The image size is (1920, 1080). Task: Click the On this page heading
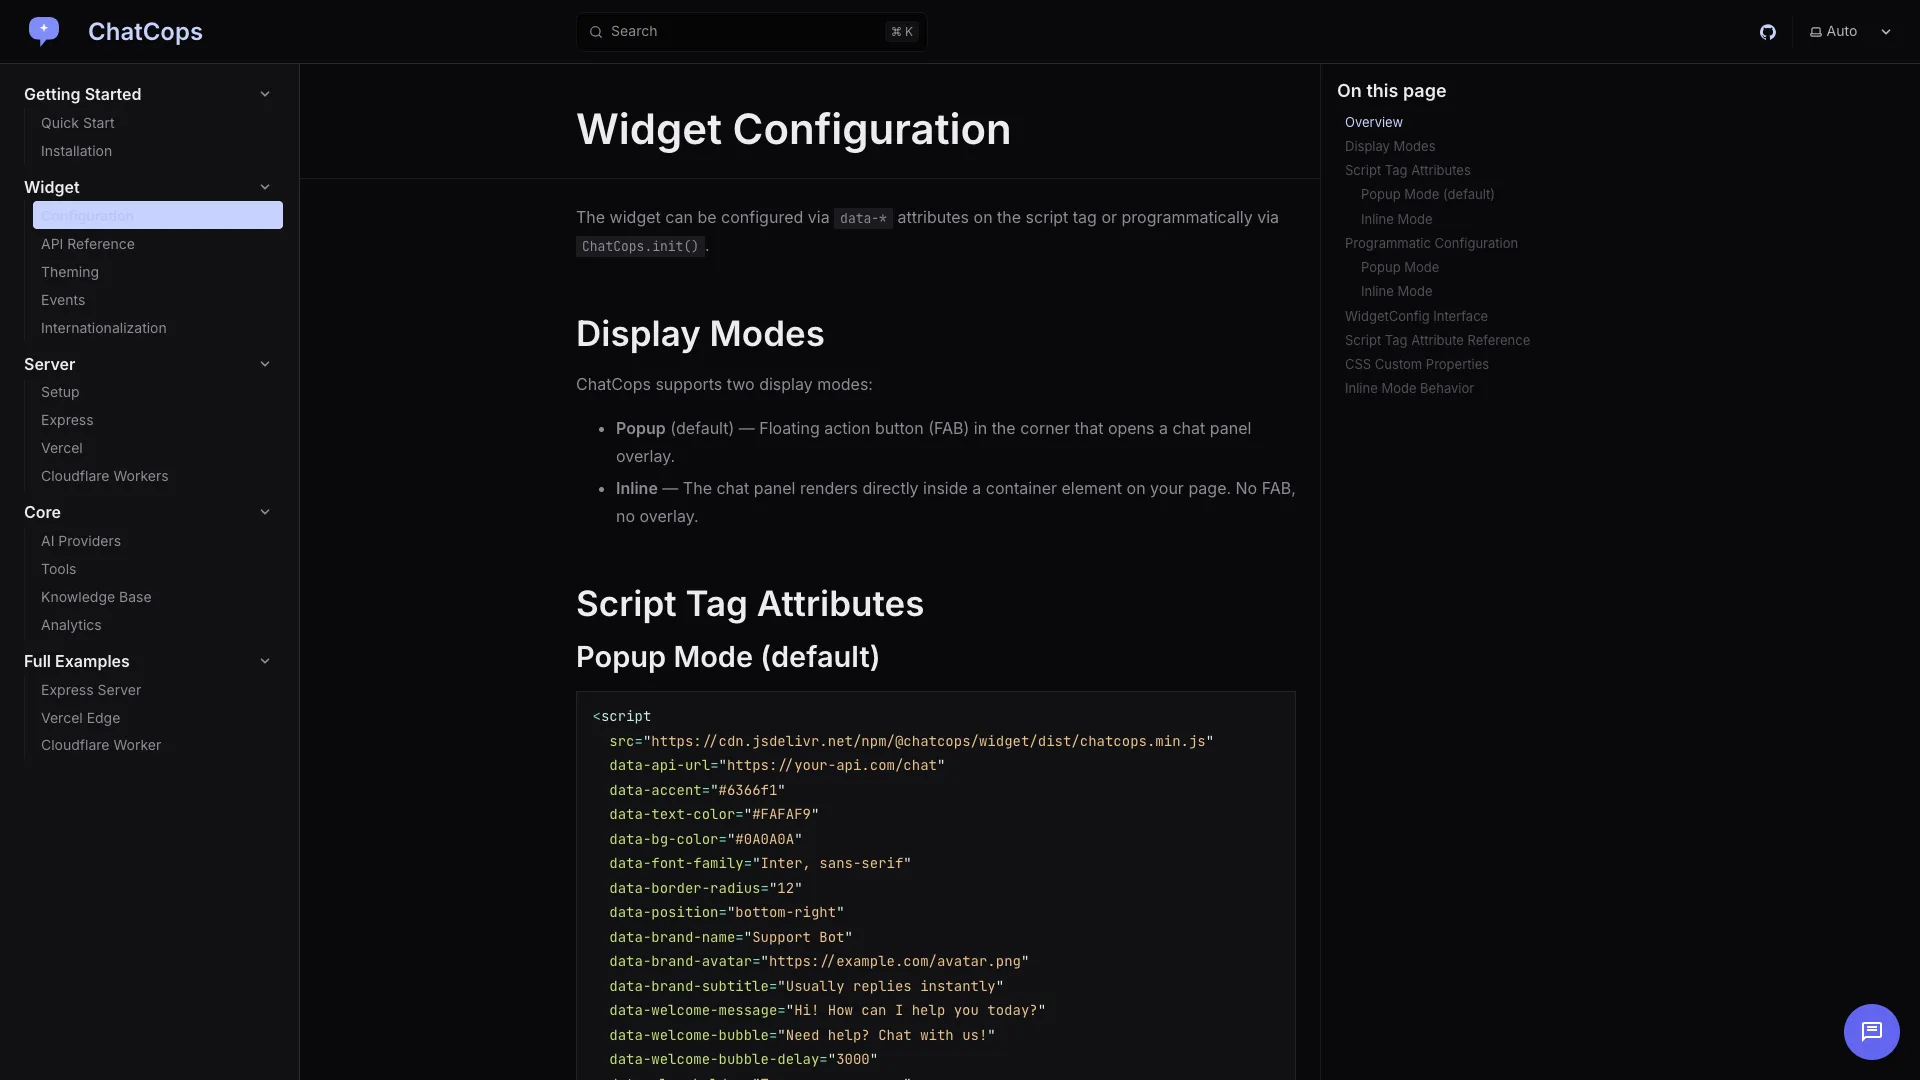coord(1391,91)
